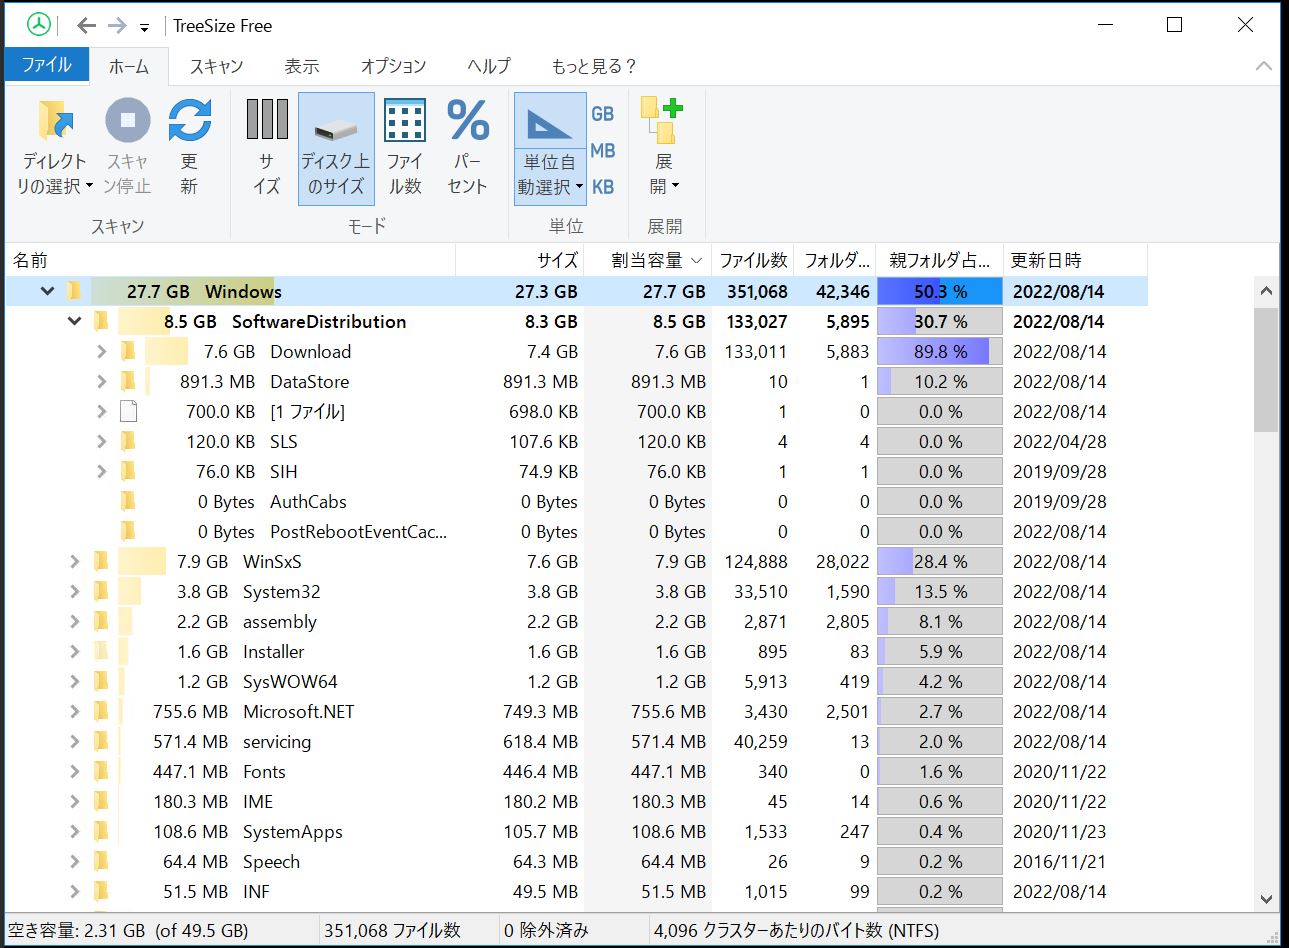The height and width of the screenshot is (948, 1289).
Task: Select the サイズ mode icon
Action: tap(266, 122)
